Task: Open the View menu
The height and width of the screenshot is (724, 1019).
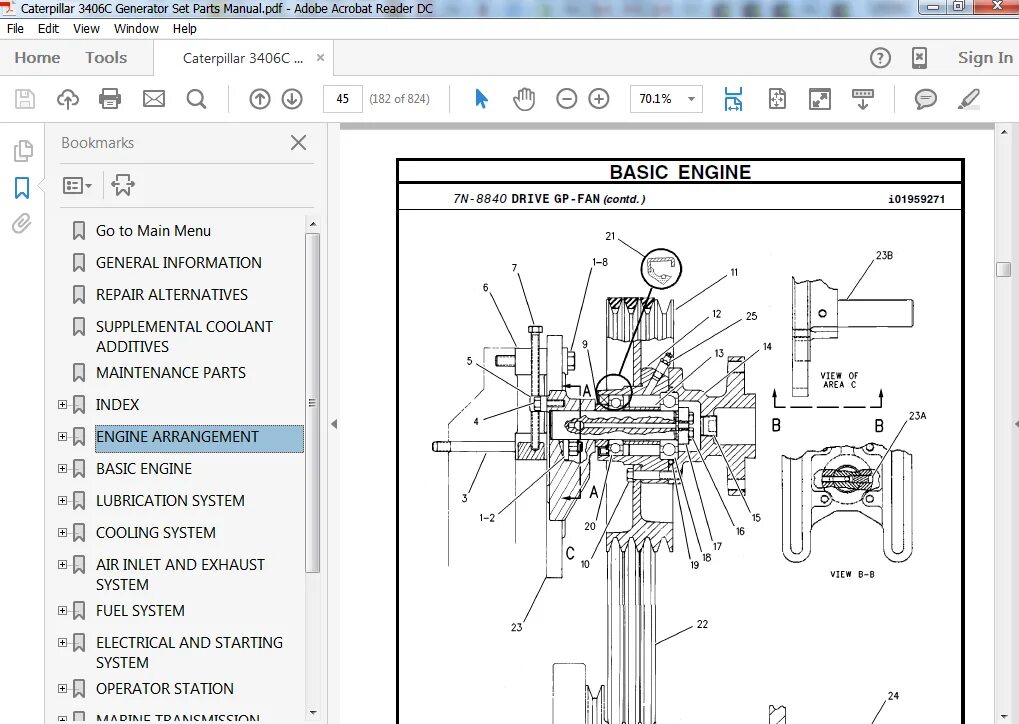Action: (x=86, y=29)
